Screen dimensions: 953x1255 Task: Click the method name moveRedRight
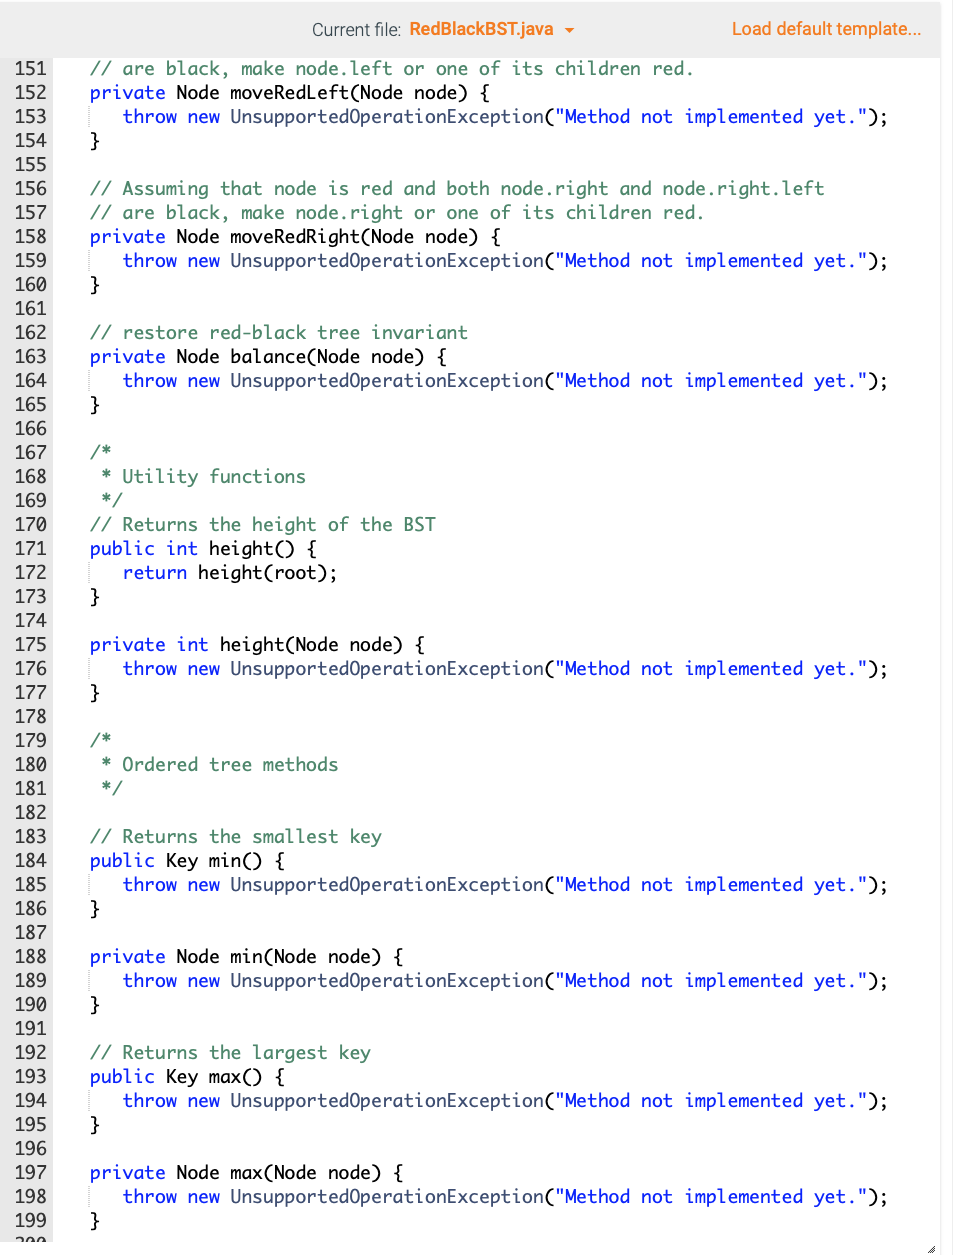(x=294, y=237)
